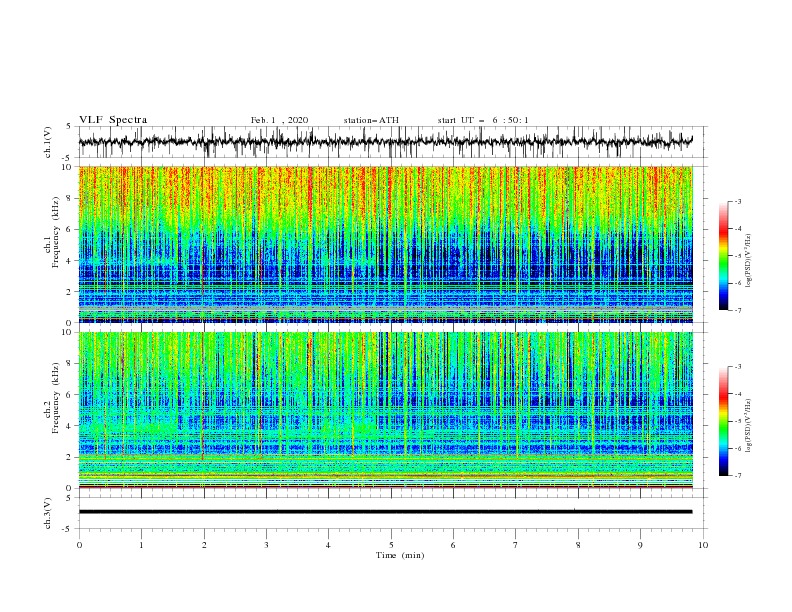This screenshot has width=792, height=612.
Task: Select the "start UT = 6 :50: 1" text
Action: 483,120
